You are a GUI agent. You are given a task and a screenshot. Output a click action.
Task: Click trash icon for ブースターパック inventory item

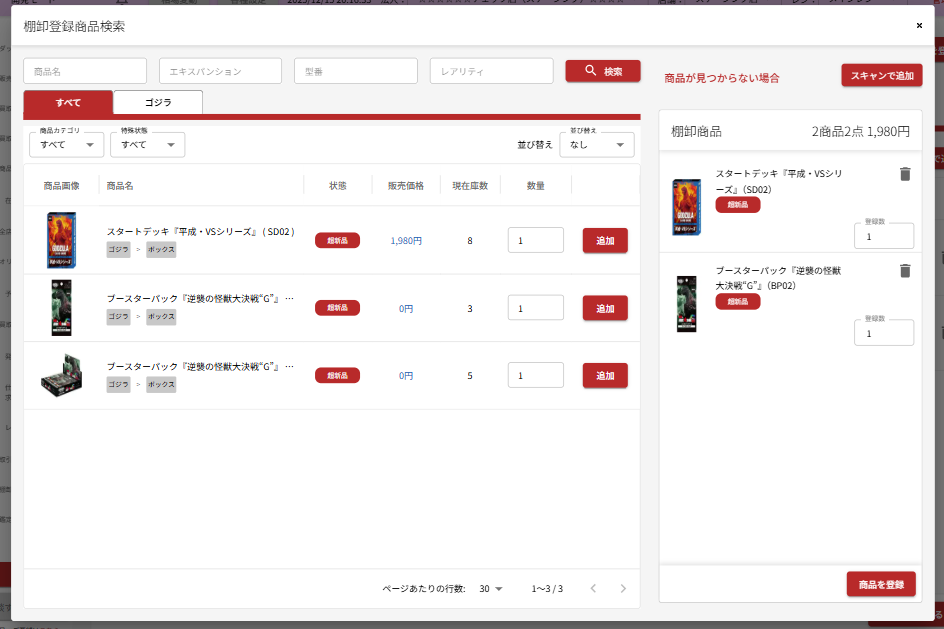tap(905, 271)
